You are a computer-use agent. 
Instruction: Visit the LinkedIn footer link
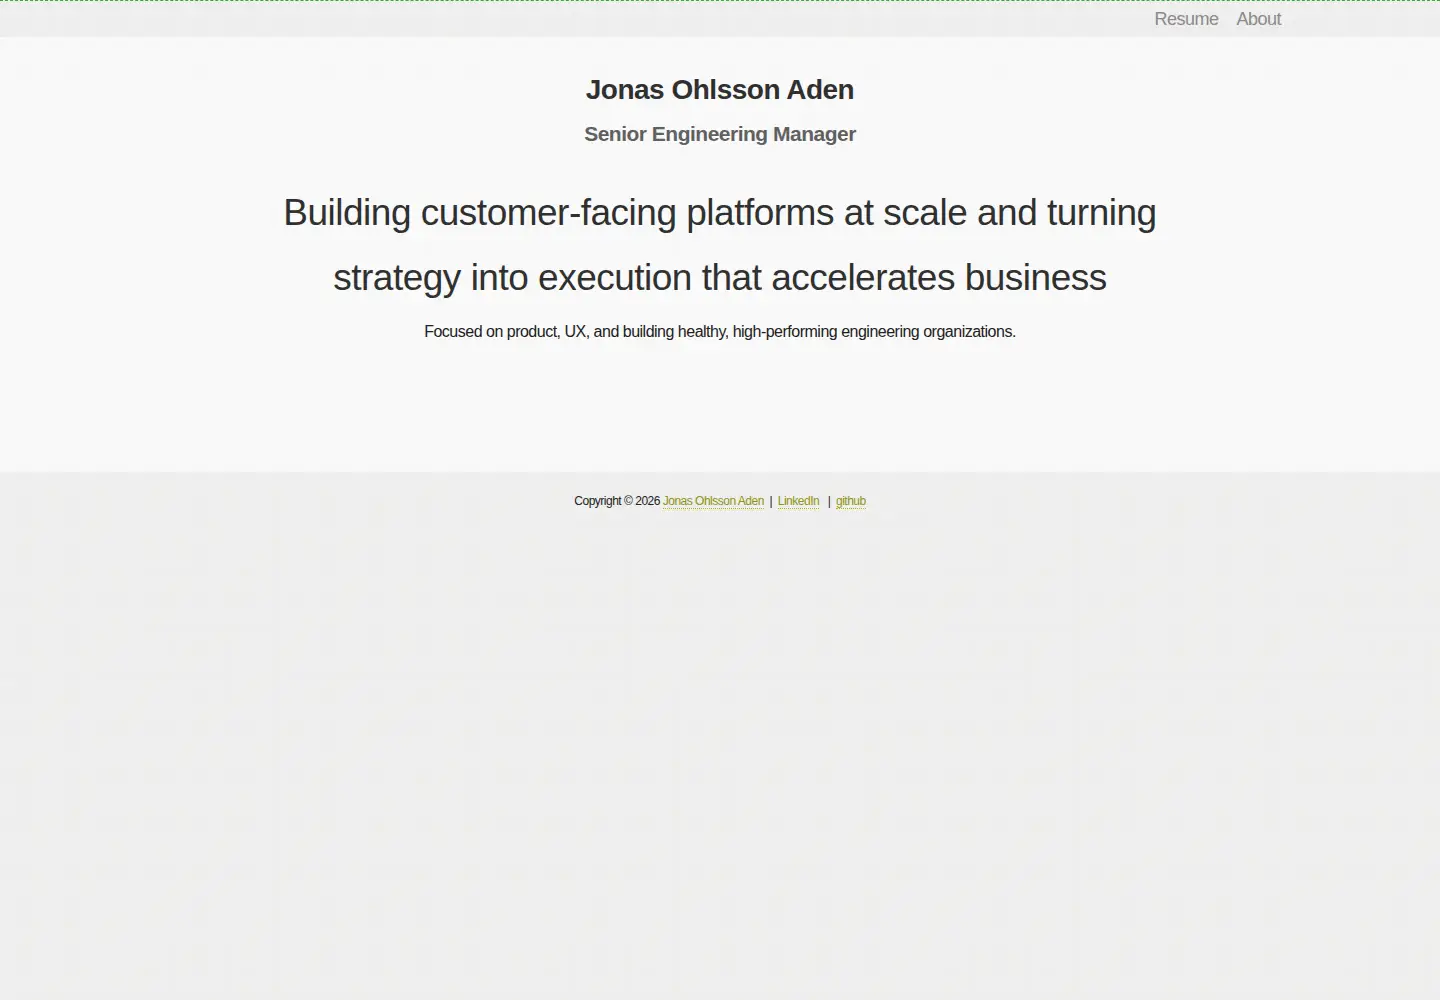(x=798, y=501)
